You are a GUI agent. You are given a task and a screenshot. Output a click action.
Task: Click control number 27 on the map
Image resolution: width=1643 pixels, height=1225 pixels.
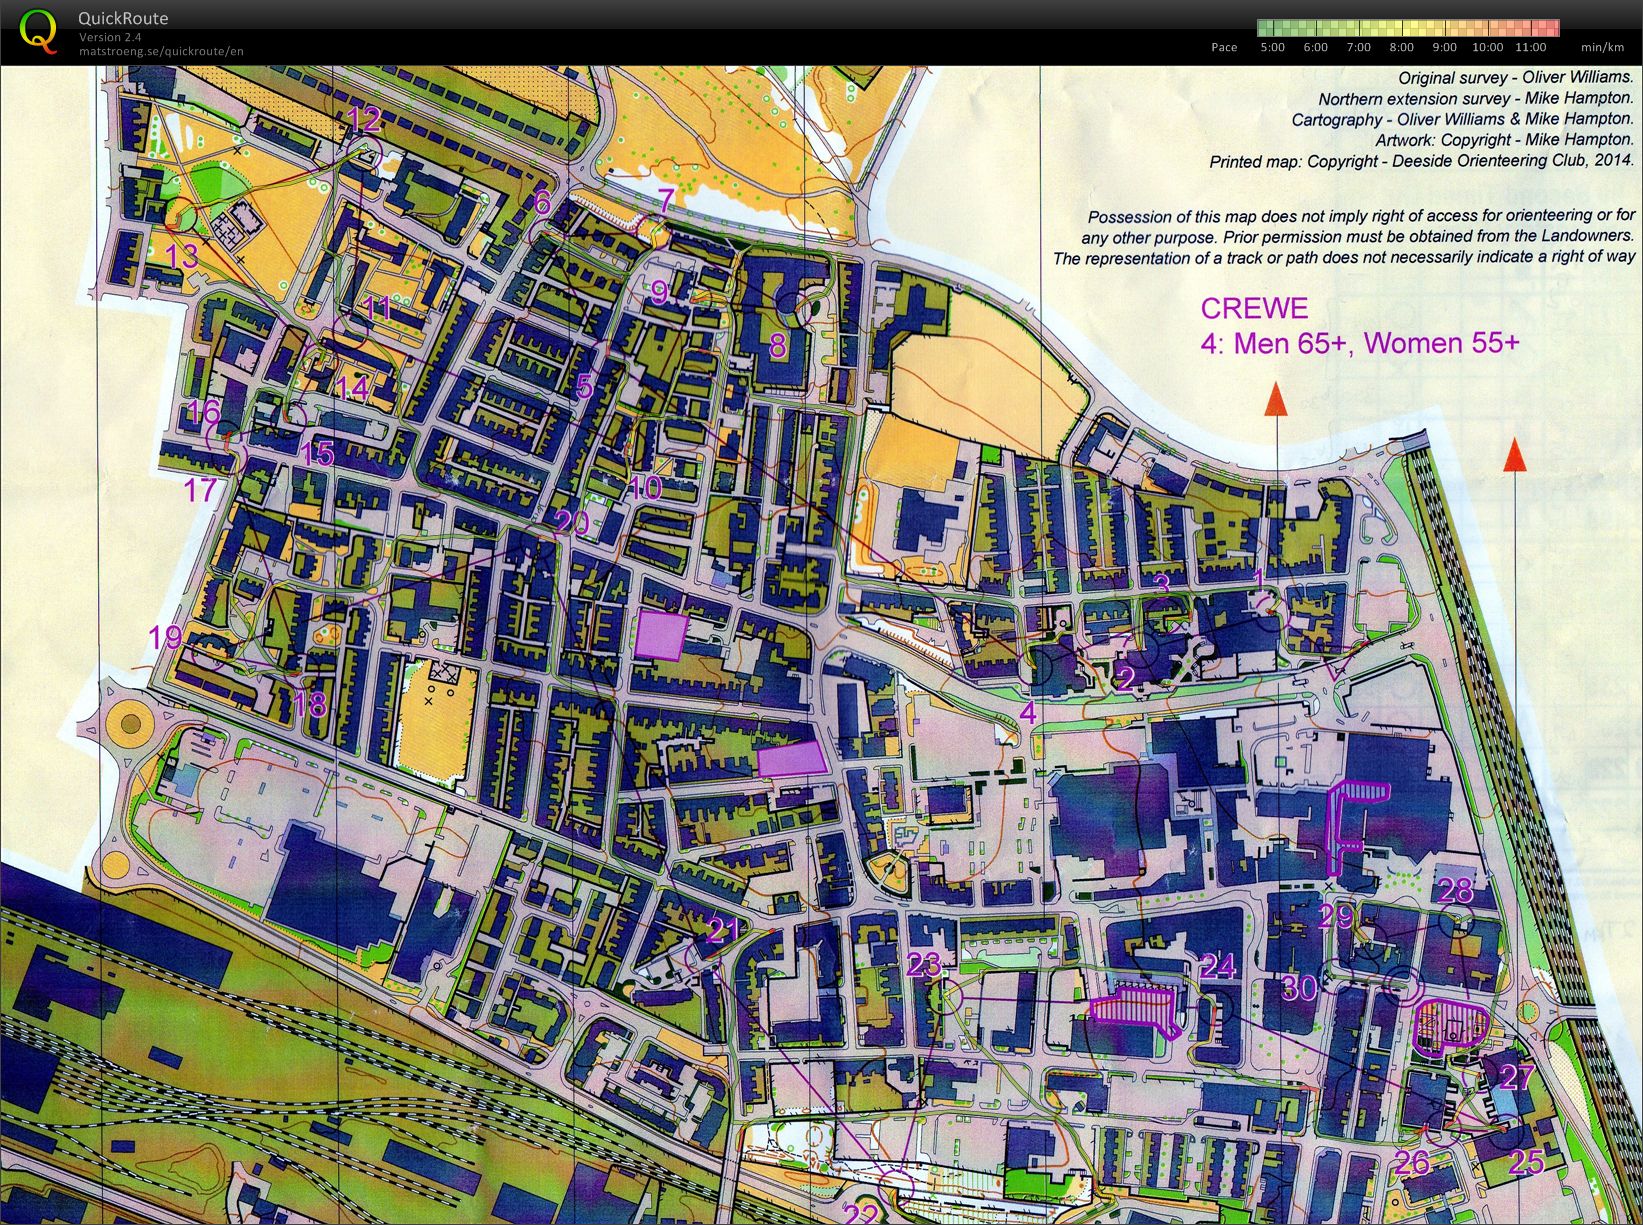coord(1517,1077)
